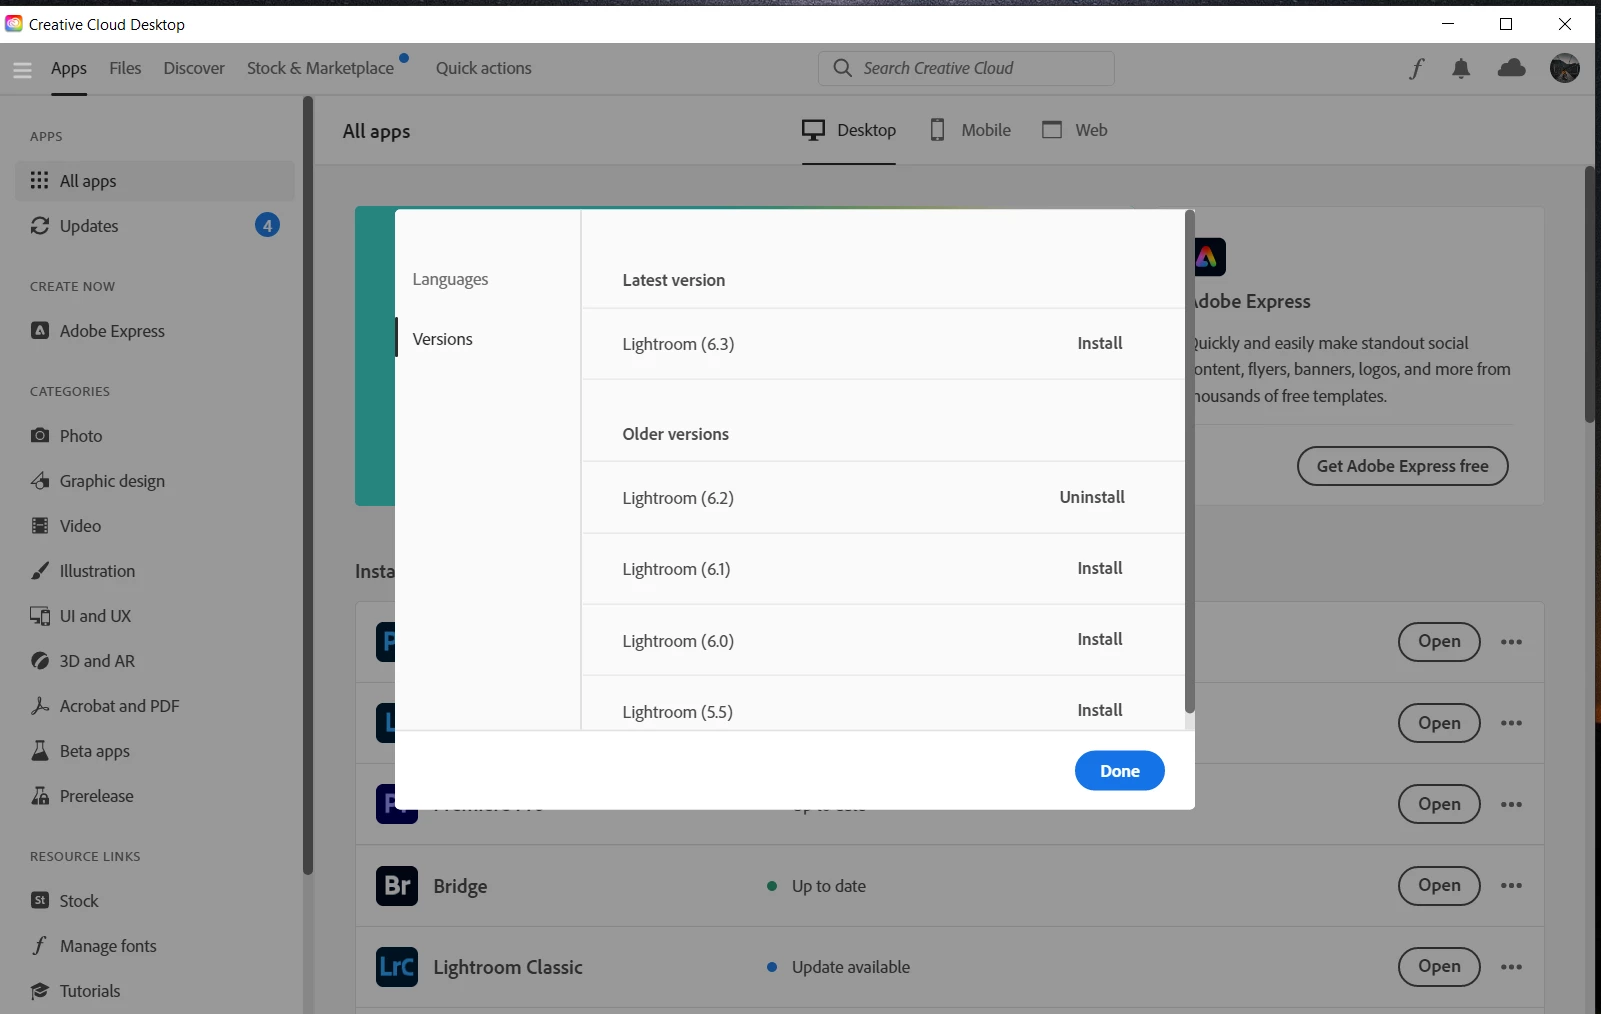Select the 3D and AR icon
Screen dimensions: 1601x1014
(x=39, y=660)
